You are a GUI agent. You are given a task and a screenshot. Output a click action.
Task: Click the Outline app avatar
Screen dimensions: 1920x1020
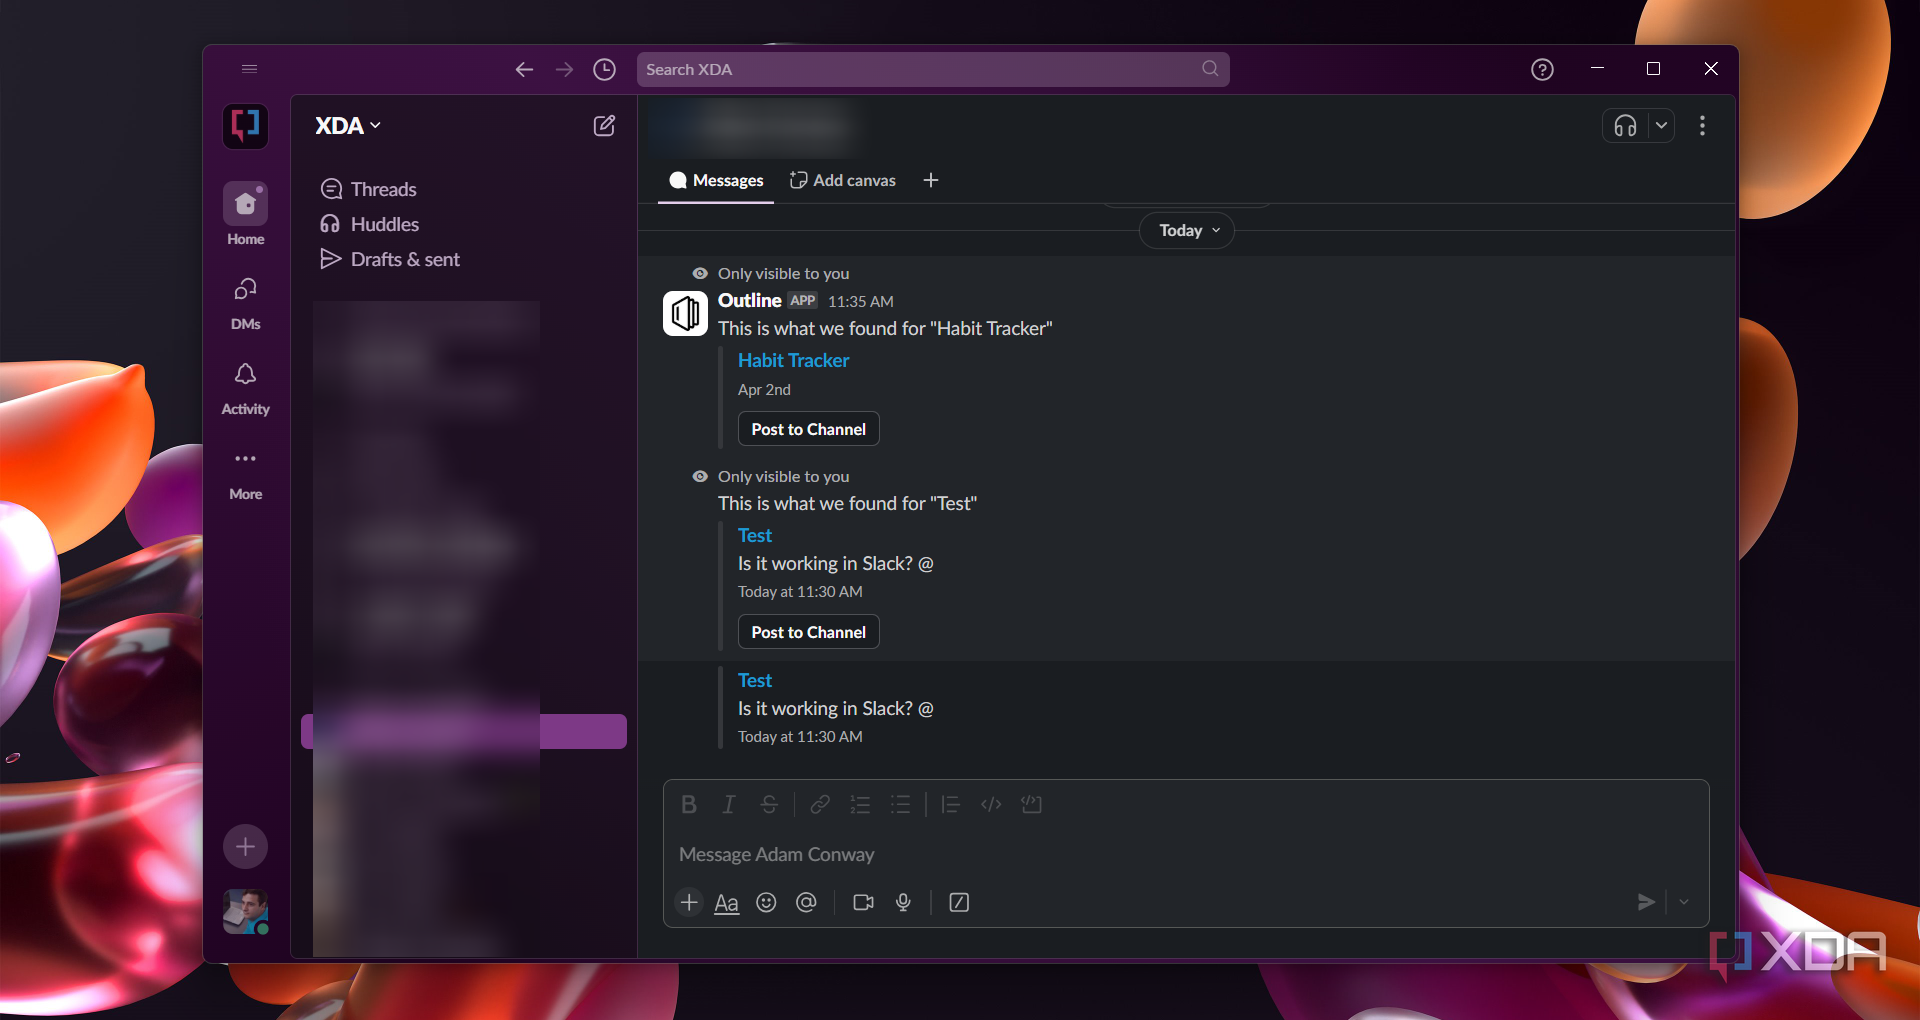point(685,314)
